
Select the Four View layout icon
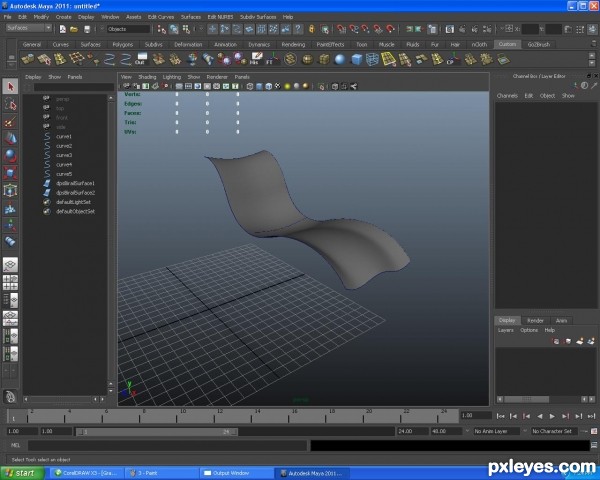pyautogui.click(x=10, y=283)
